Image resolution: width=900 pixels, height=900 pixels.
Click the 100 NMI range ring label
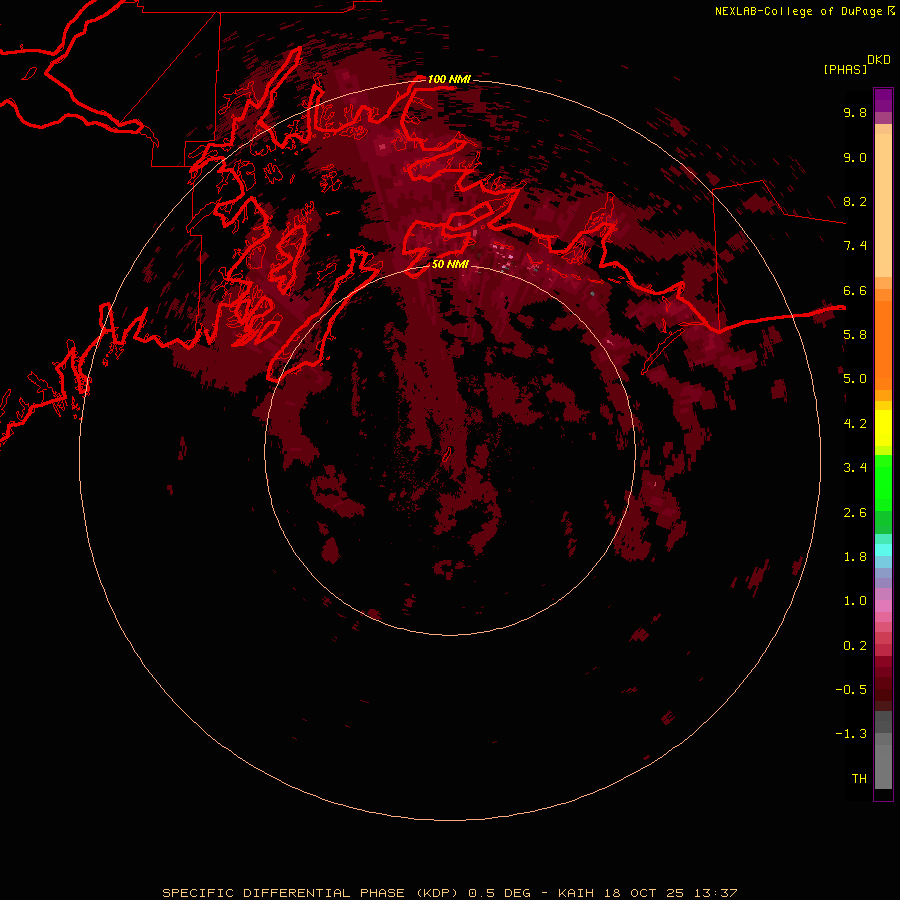coord(449,79)
